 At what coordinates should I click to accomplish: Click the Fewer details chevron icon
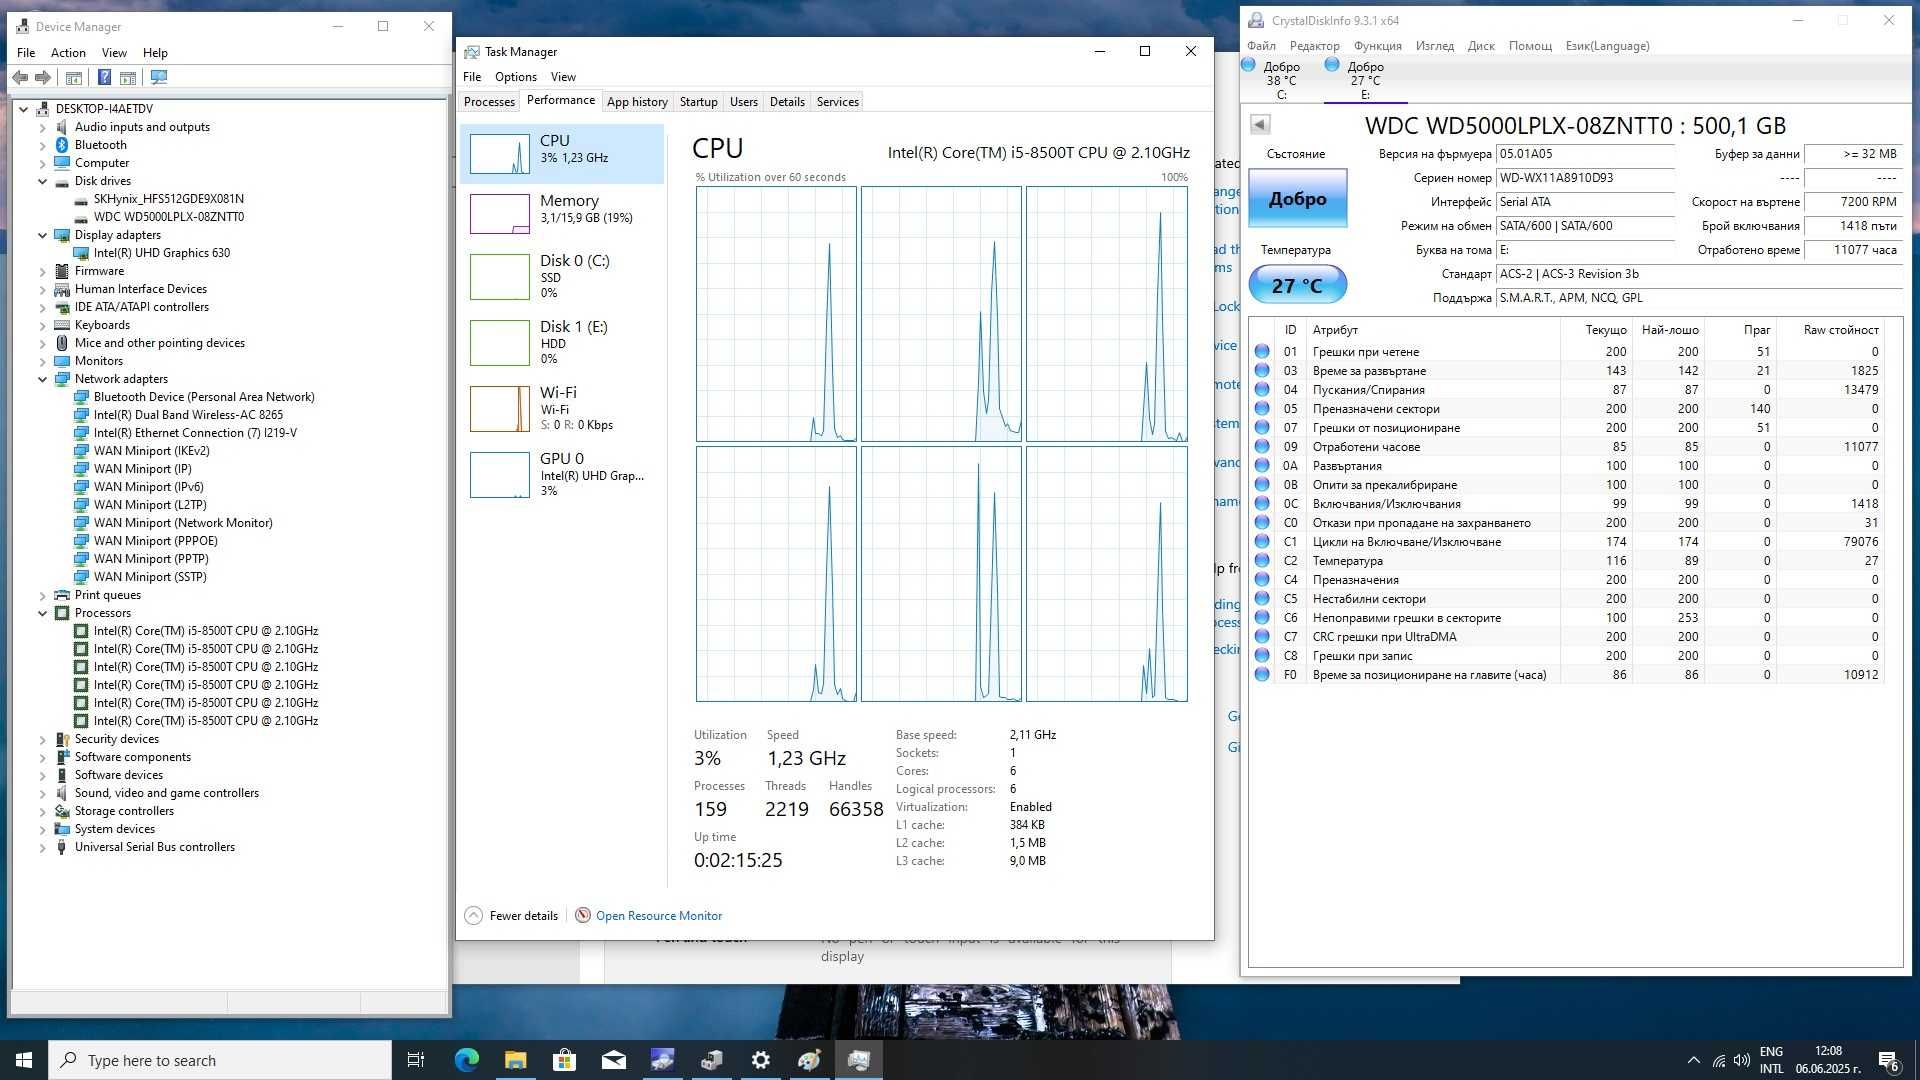(x=474, y=915)
